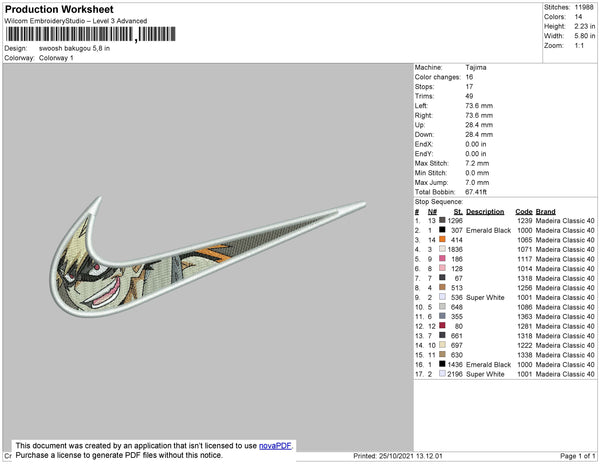Click the stitch count '1296' in stop row 1
Screen dimensions: 600x464
(x=455, y=221)
